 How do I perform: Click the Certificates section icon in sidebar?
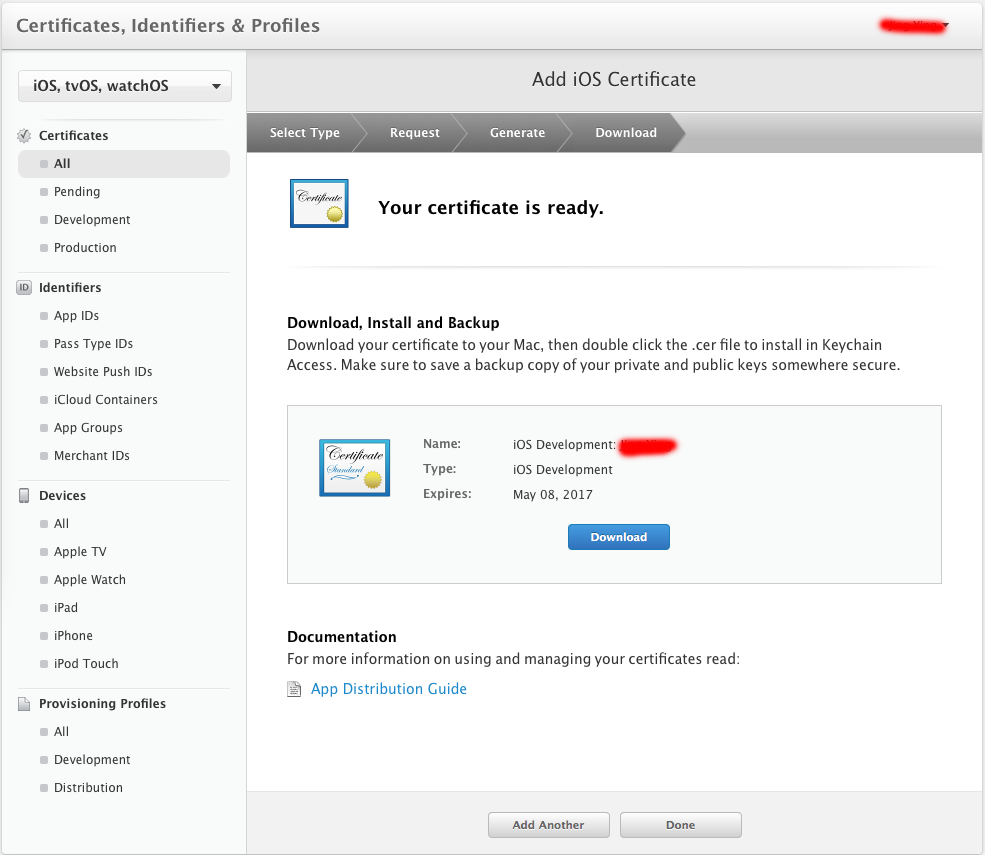(24, 136)
